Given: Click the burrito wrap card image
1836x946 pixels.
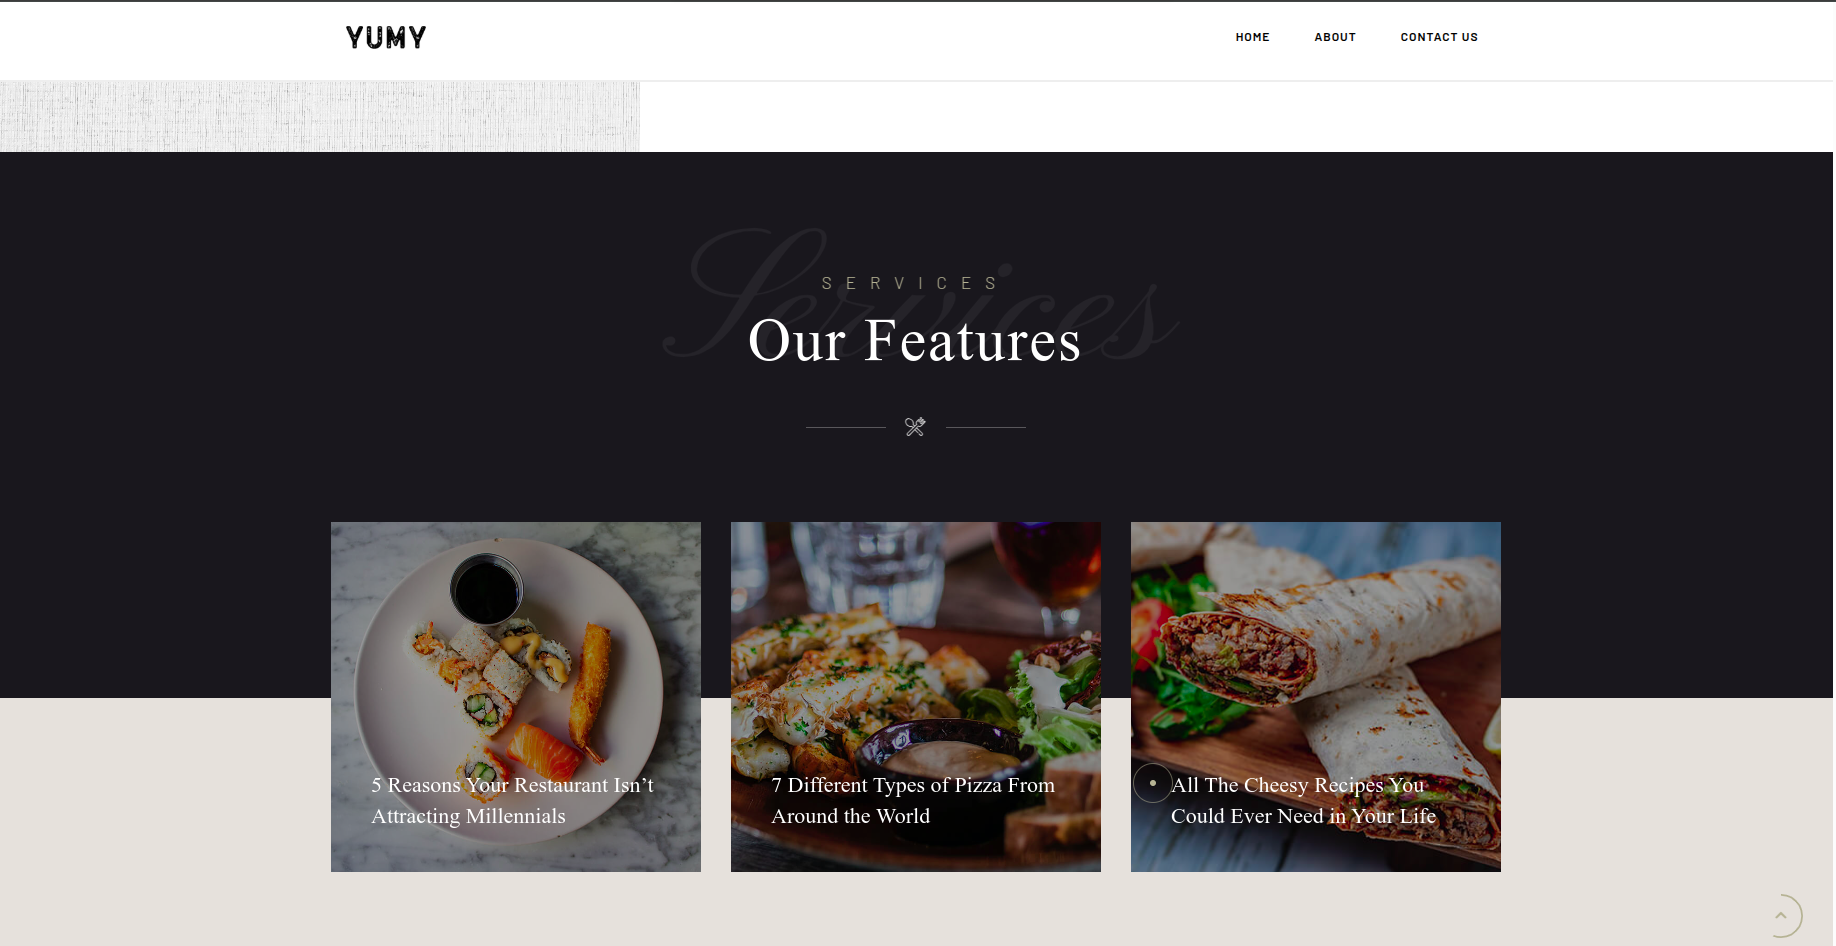Looking at the screenshot, I should (1316, 697).
